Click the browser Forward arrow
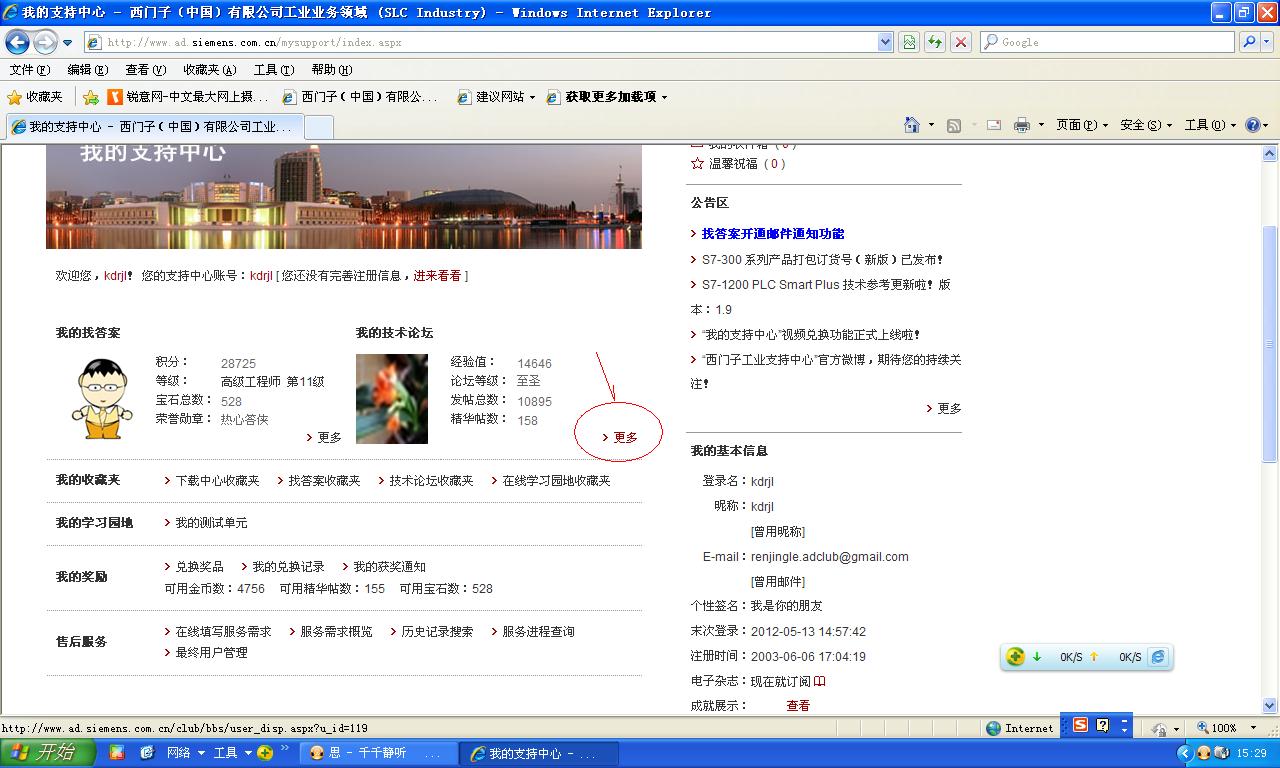The height and width of the screenshot is (768, 1280). 45,42
